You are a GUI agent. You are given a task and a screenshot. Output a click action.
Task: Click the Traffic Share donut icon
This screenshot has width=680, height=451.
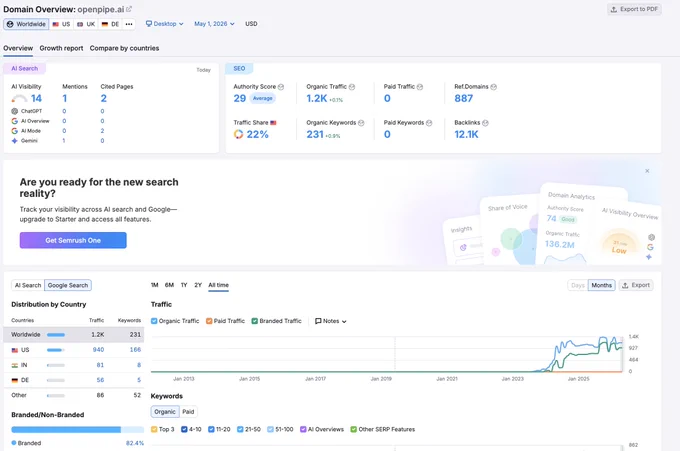pos(239,134)
